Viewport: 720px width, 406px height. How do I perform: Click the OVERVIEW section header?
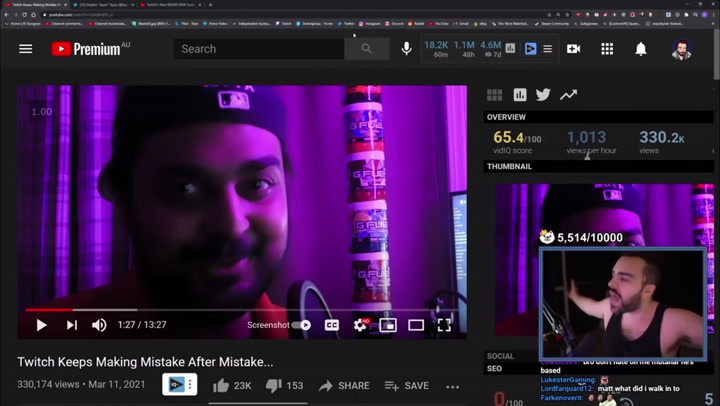pyautogui.click(x=598, y=117)
